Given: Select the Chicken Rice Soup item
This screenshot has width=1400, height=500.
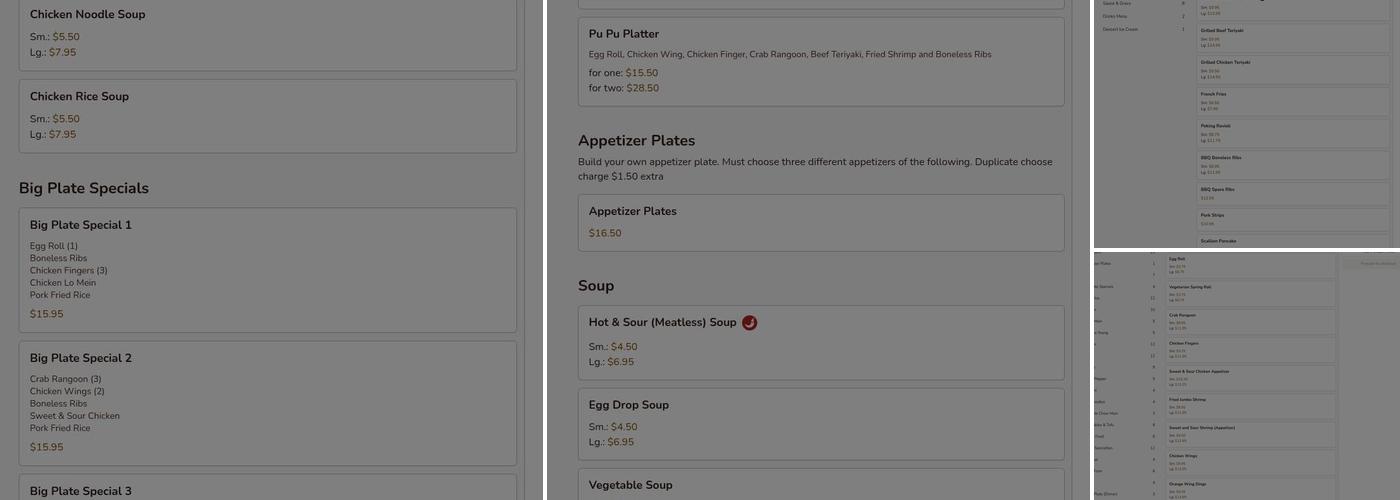Looking at the screenshot, I should pyautogui.click(x=267, y=115).
